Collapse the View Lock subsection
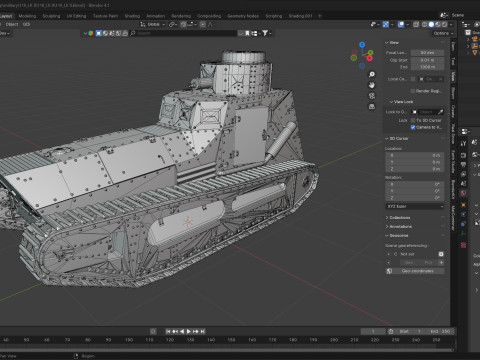The height and width of the screenshot is (360, 480). click(401, 102)
